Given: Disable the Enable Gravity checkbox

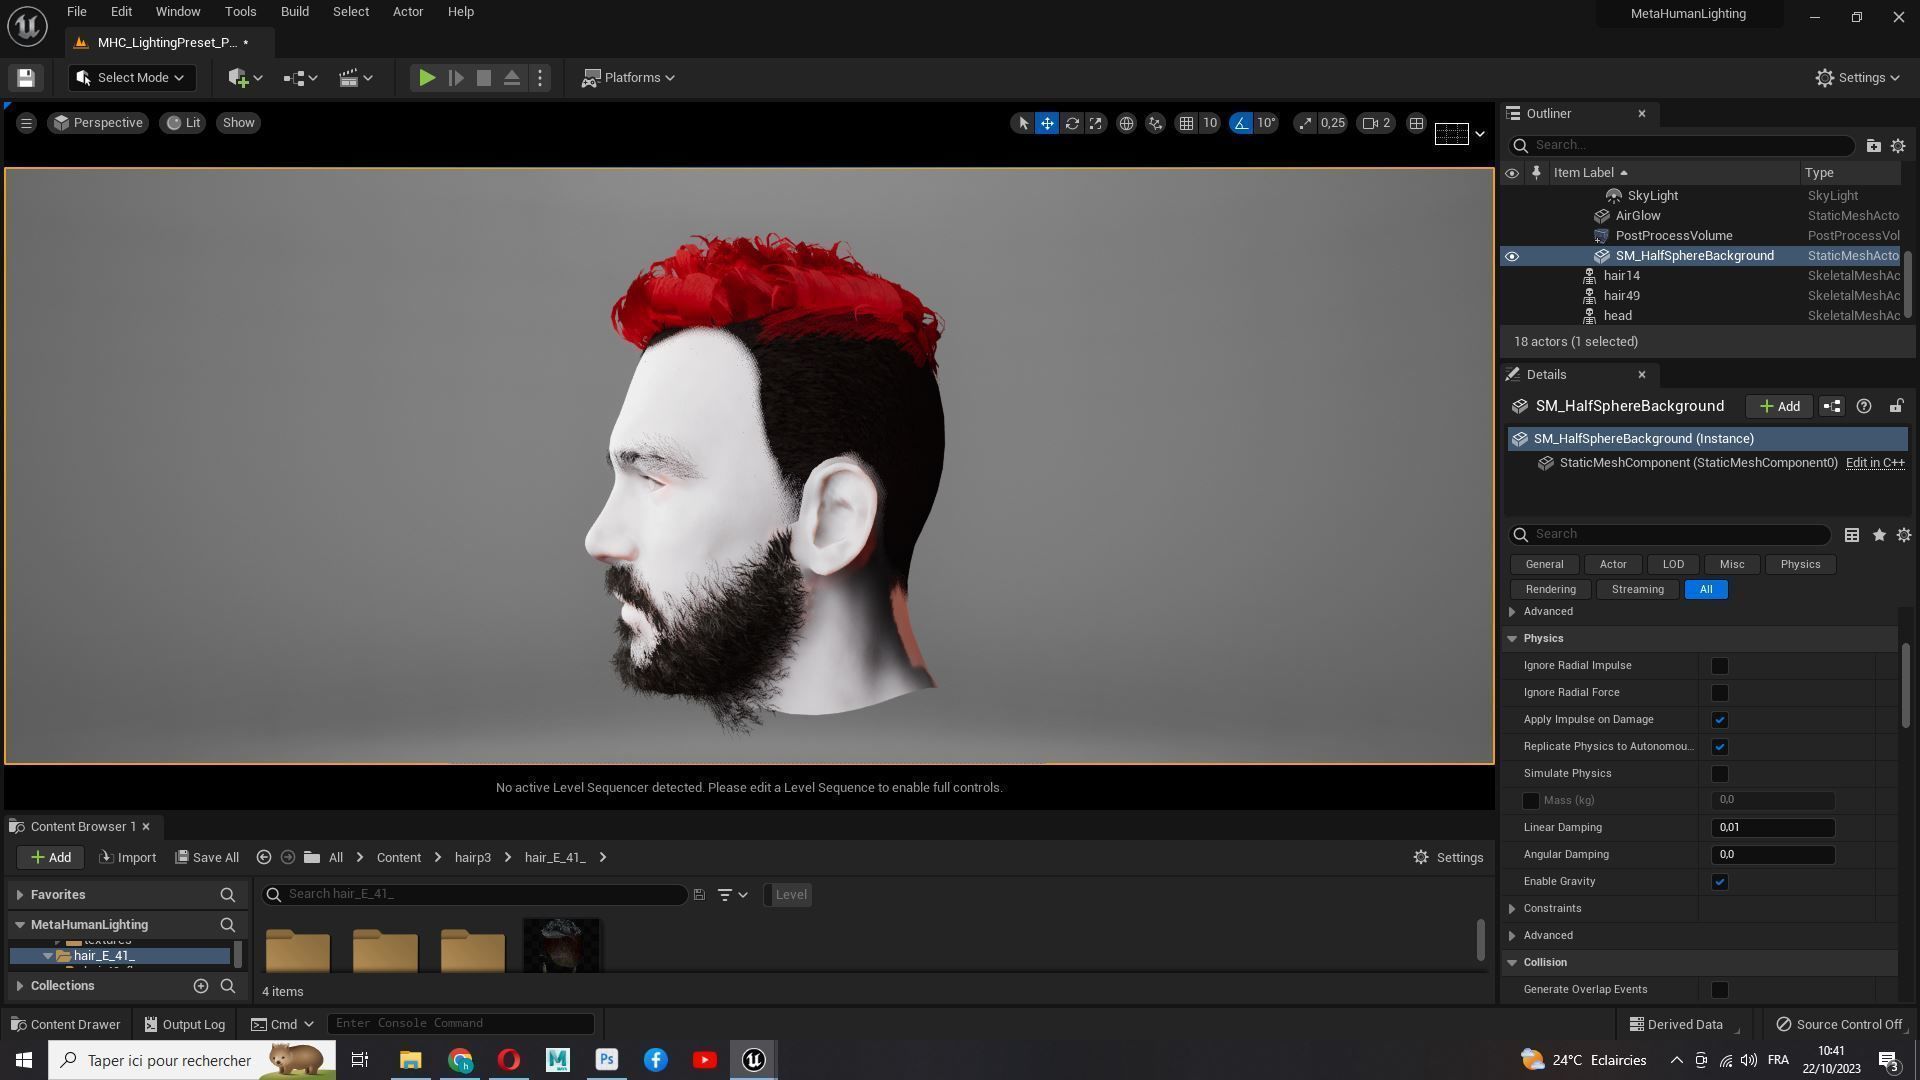Looking at the screenshot, I should (x=1719, y=882).
